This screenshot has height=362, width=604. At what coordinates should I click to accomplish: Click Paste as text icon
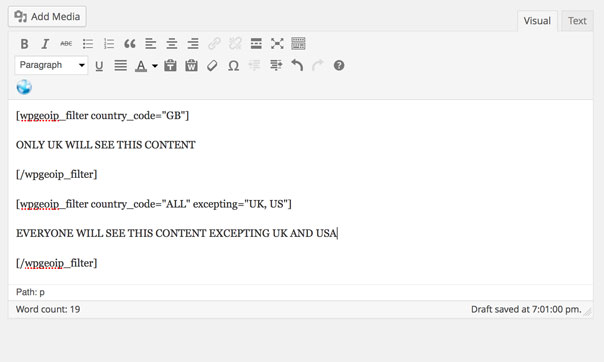tap(170, 66)
